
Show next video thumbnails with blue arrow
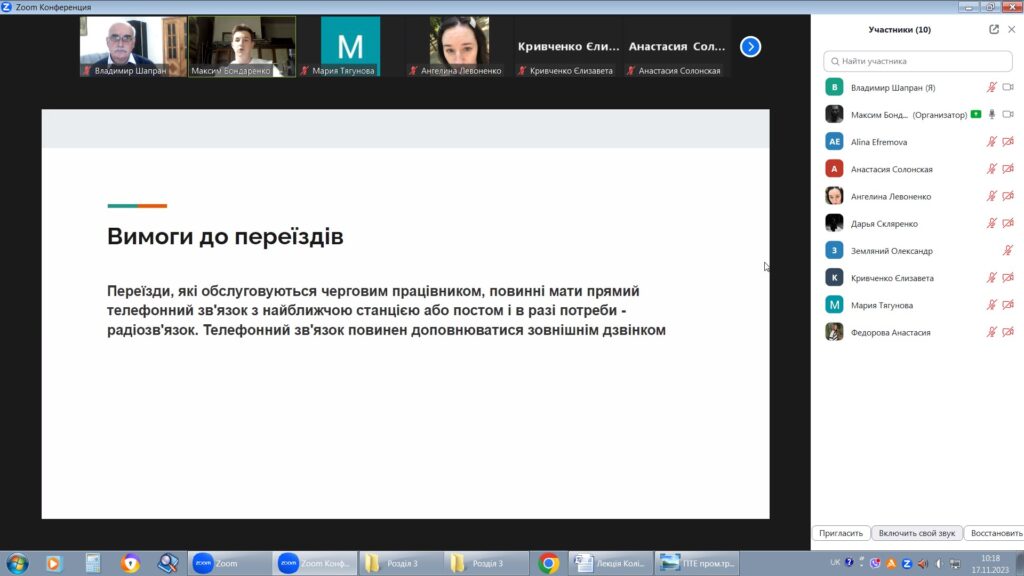[750, 46]
